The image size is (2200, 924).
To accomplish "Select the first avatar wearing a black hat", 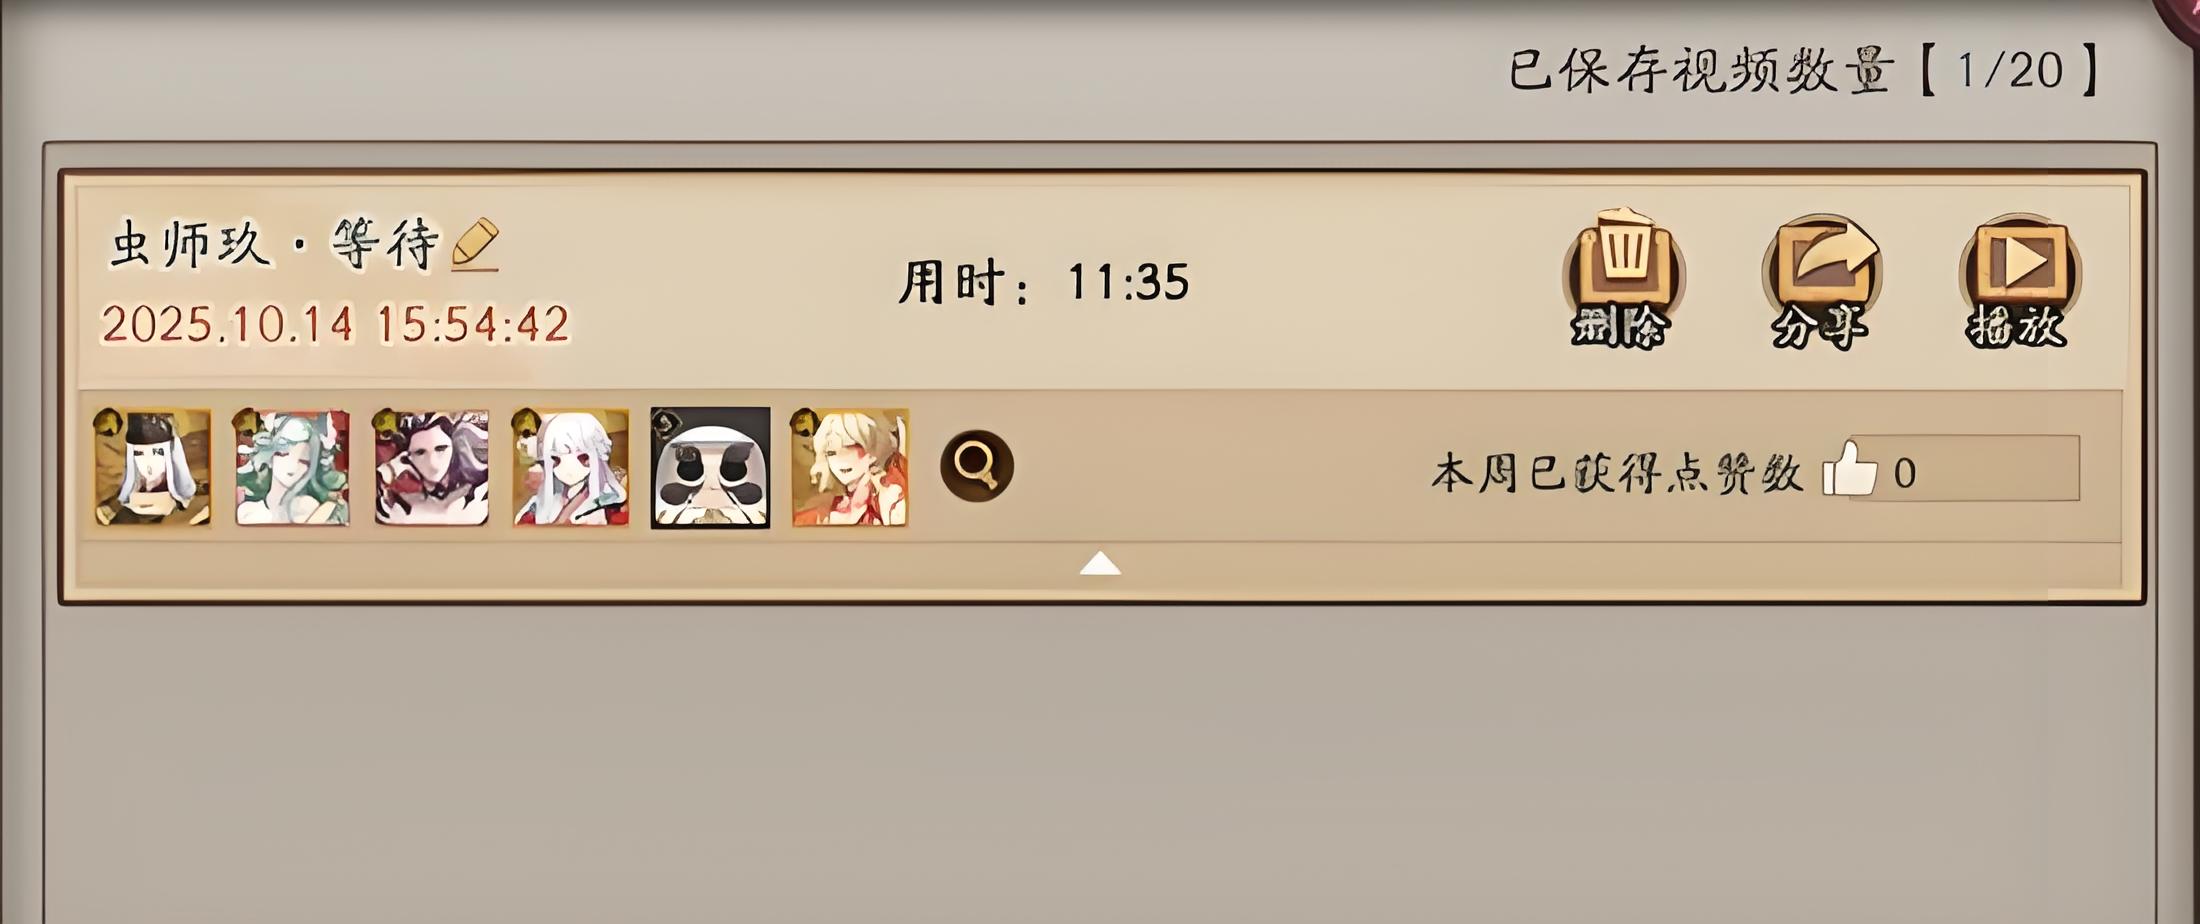I will coord(152,467).
